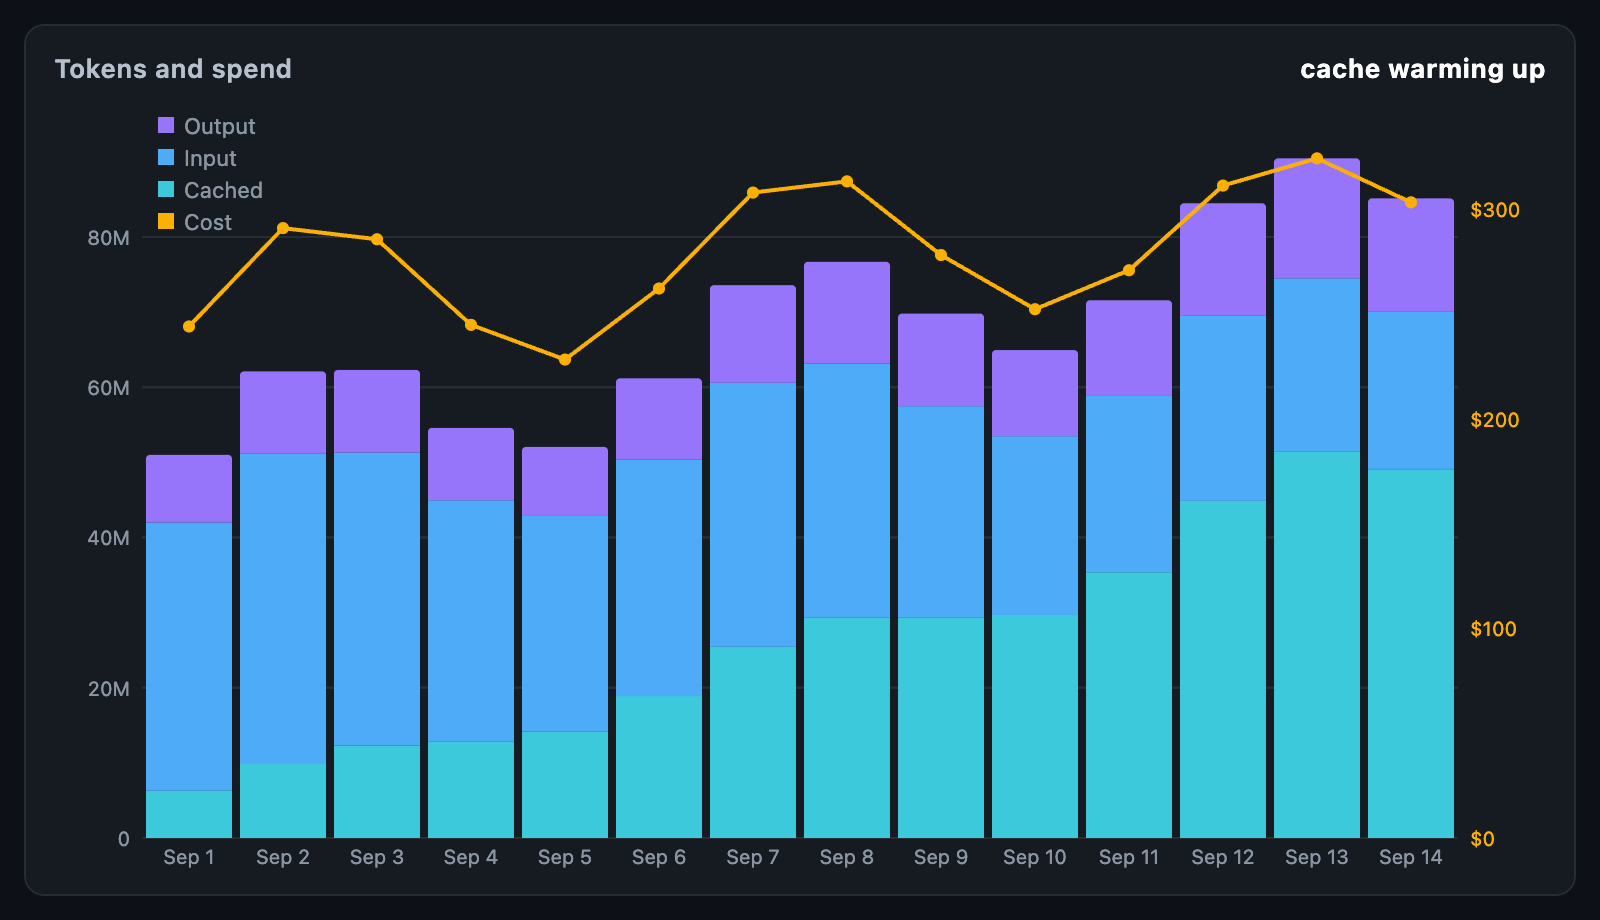1600x920 pixels.
Task: Click the '60M' left axis label
Action: (x=109, y=388)
